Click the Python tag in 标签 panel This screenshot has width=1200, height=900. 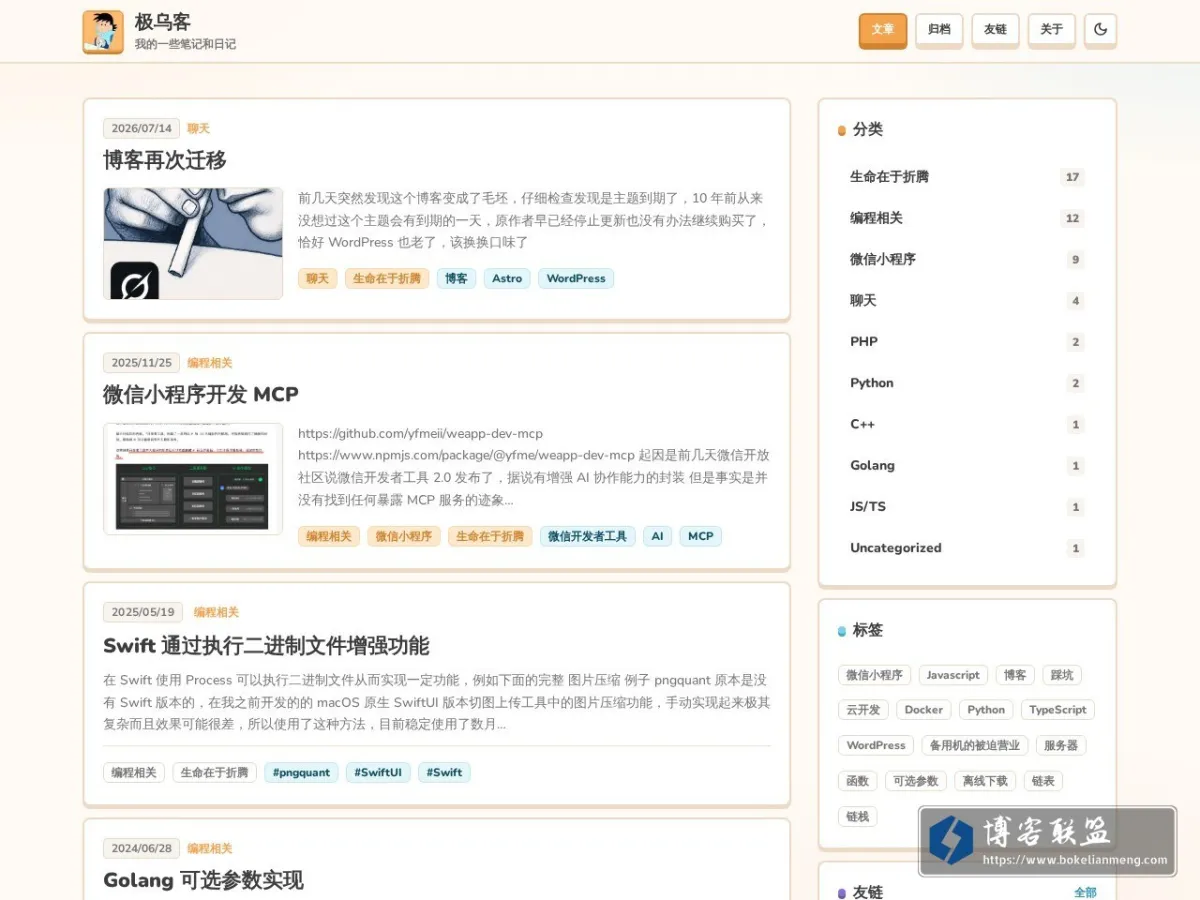[x=986, y=710]
